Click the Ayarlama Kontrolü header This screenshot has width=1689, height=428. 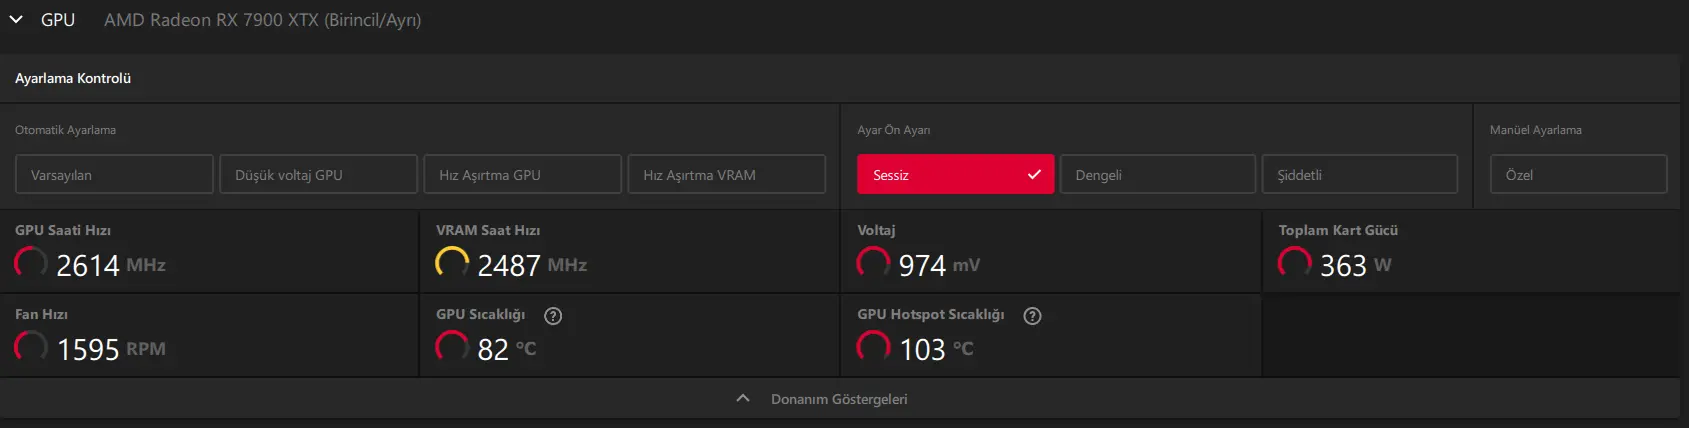pyautogui.click(x=73, y=78)
